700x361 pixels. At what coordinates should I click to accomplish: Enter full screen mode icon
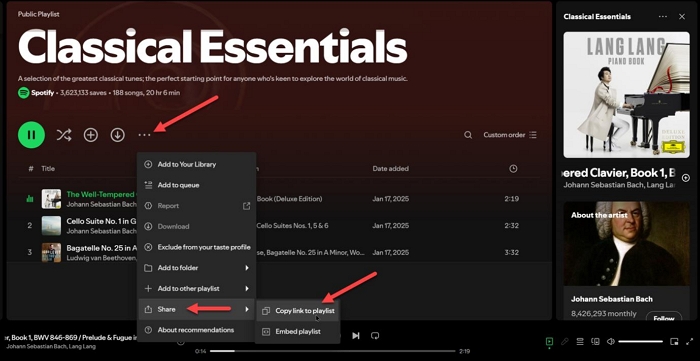tap(689, 341)
